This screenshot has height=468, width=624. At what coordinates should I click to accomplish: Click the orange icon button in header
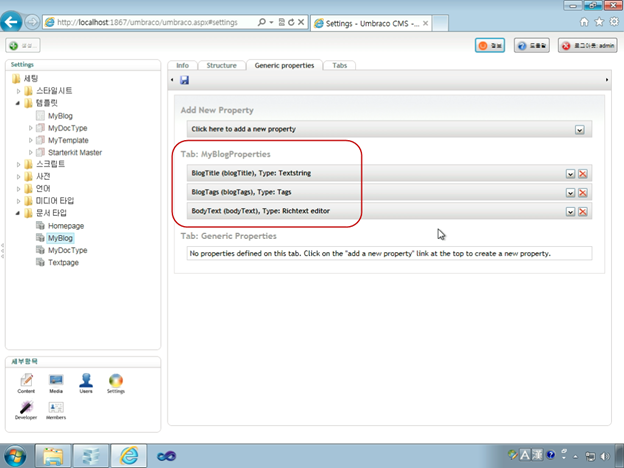point(490,46)
